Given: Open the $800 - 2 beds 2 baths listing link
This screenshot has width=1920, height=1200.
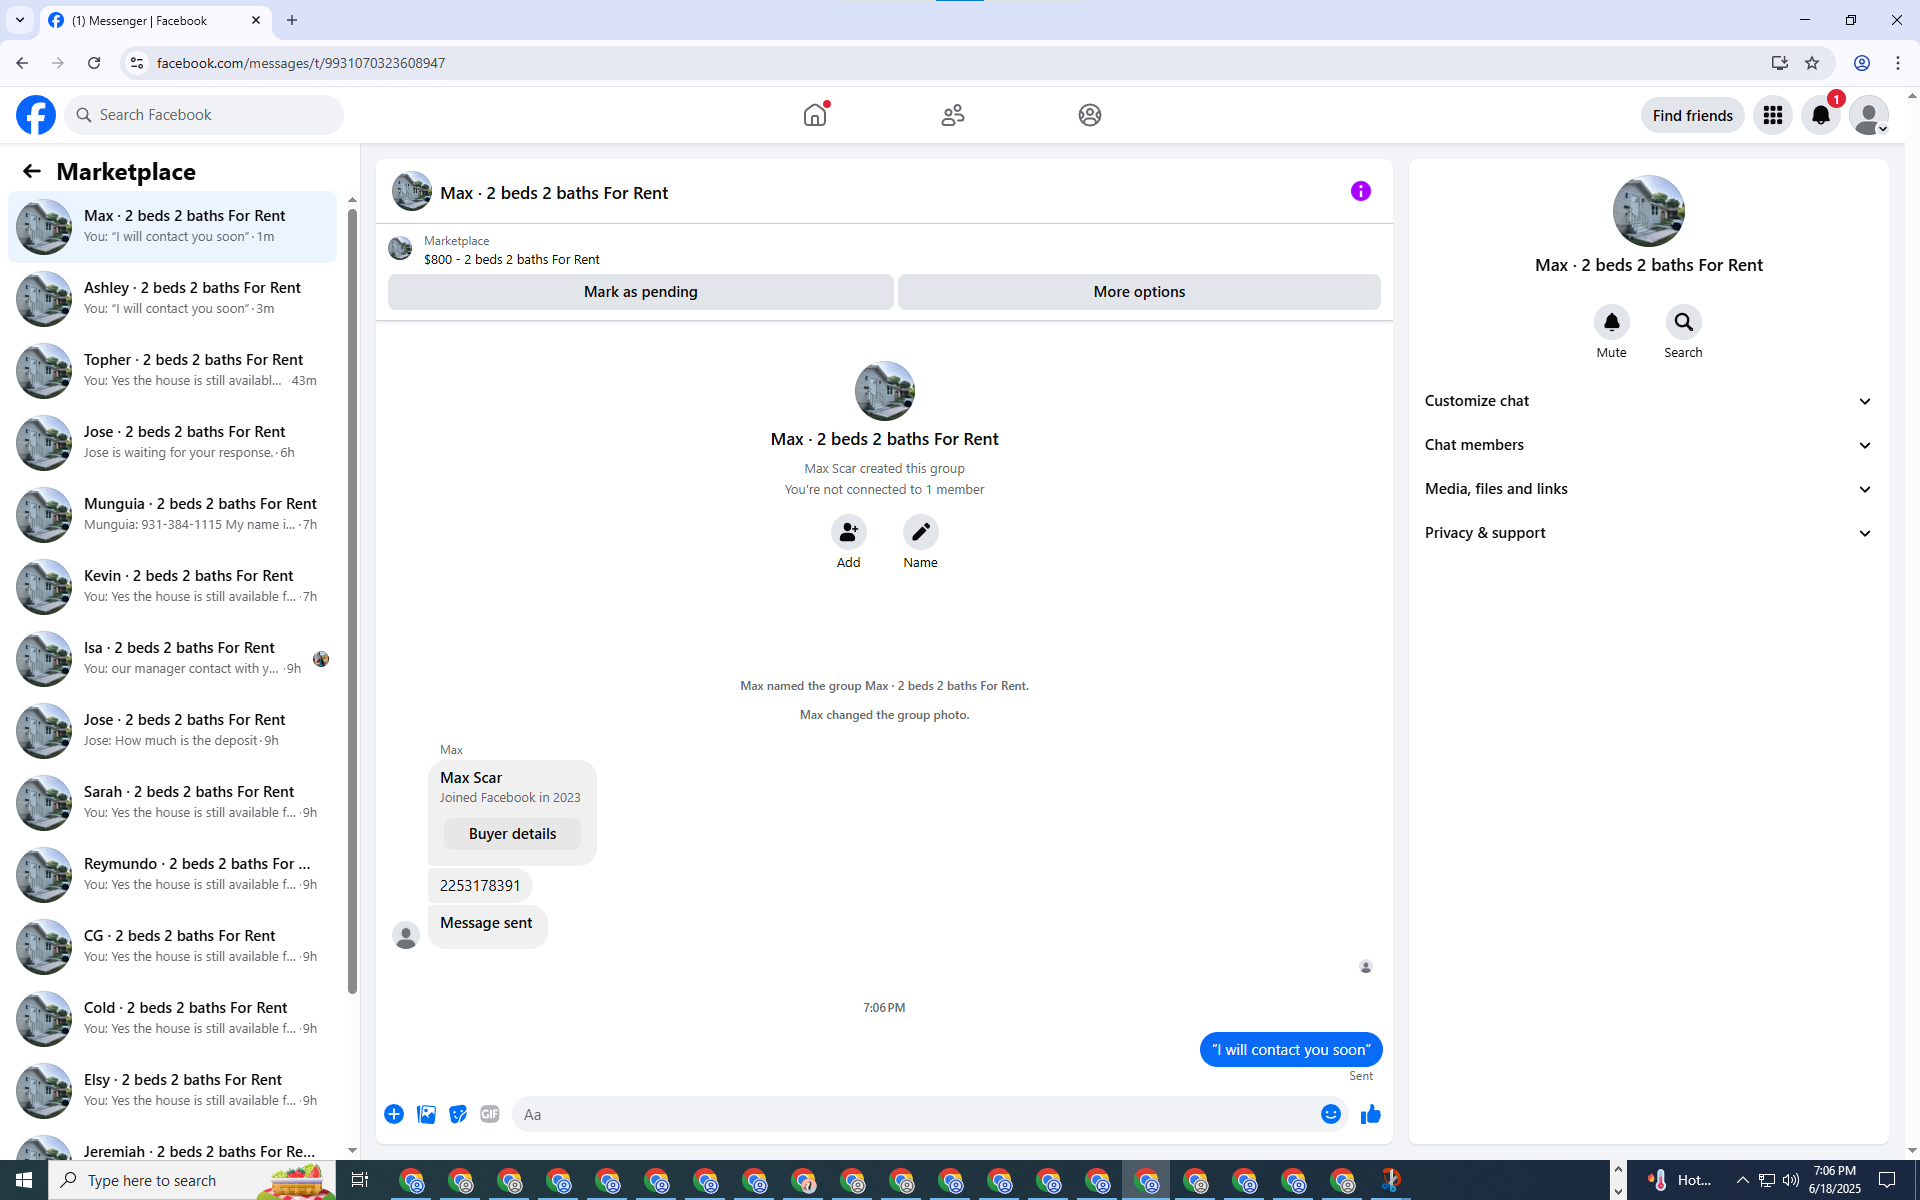Looking at the screenshot, I should pyautogui.click(x=512, y=259).
